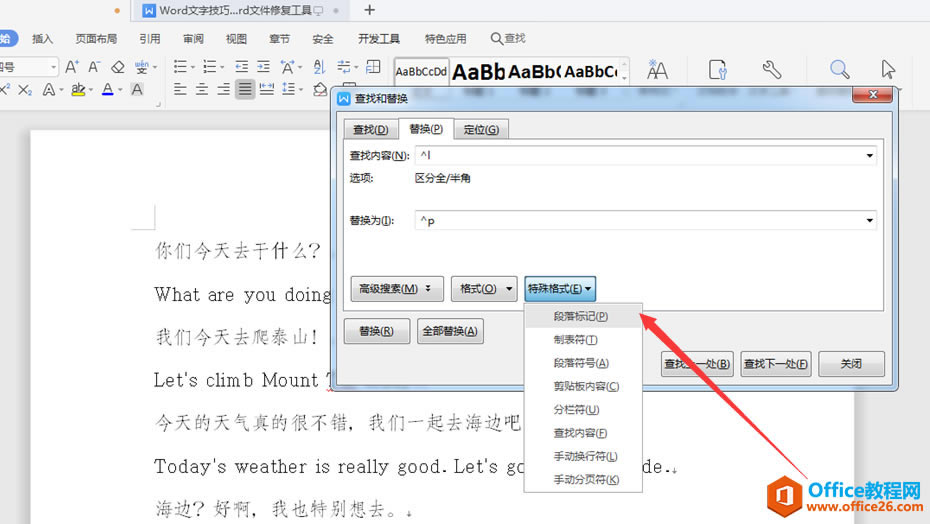The image size is (930, 524).
Task: Open the 特色应用 ribbon tab
Action: 445,39
